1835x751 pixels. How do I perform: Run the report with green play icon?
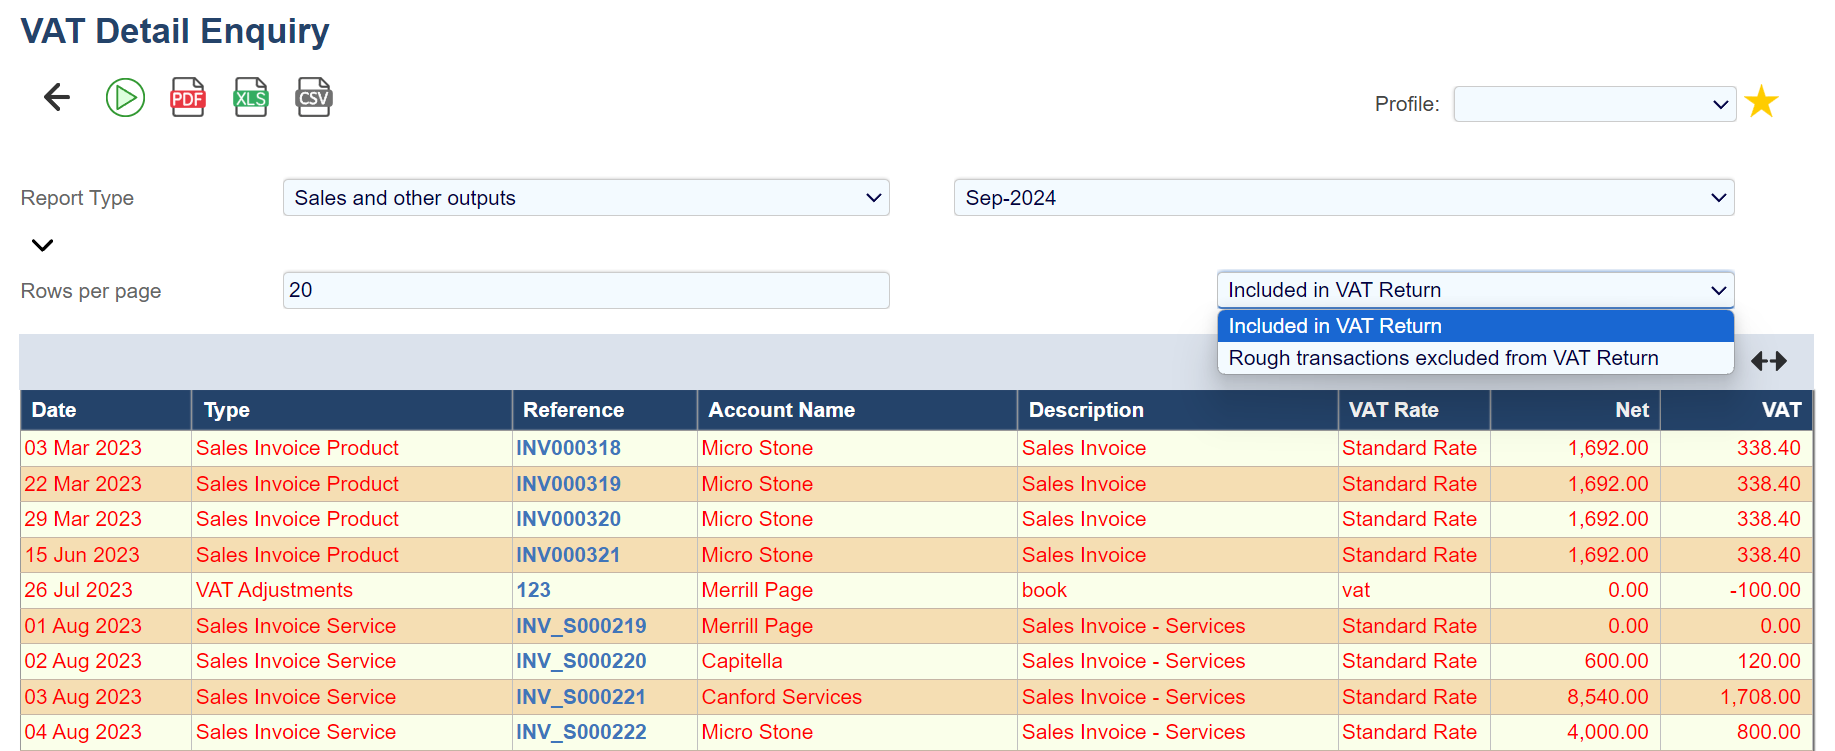pyautogui.click(x=125, y=97)
